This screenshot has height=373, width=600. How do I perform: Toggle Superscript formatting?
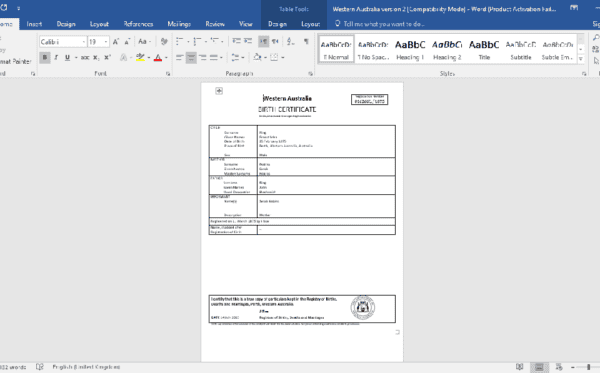tap(108, 57)
